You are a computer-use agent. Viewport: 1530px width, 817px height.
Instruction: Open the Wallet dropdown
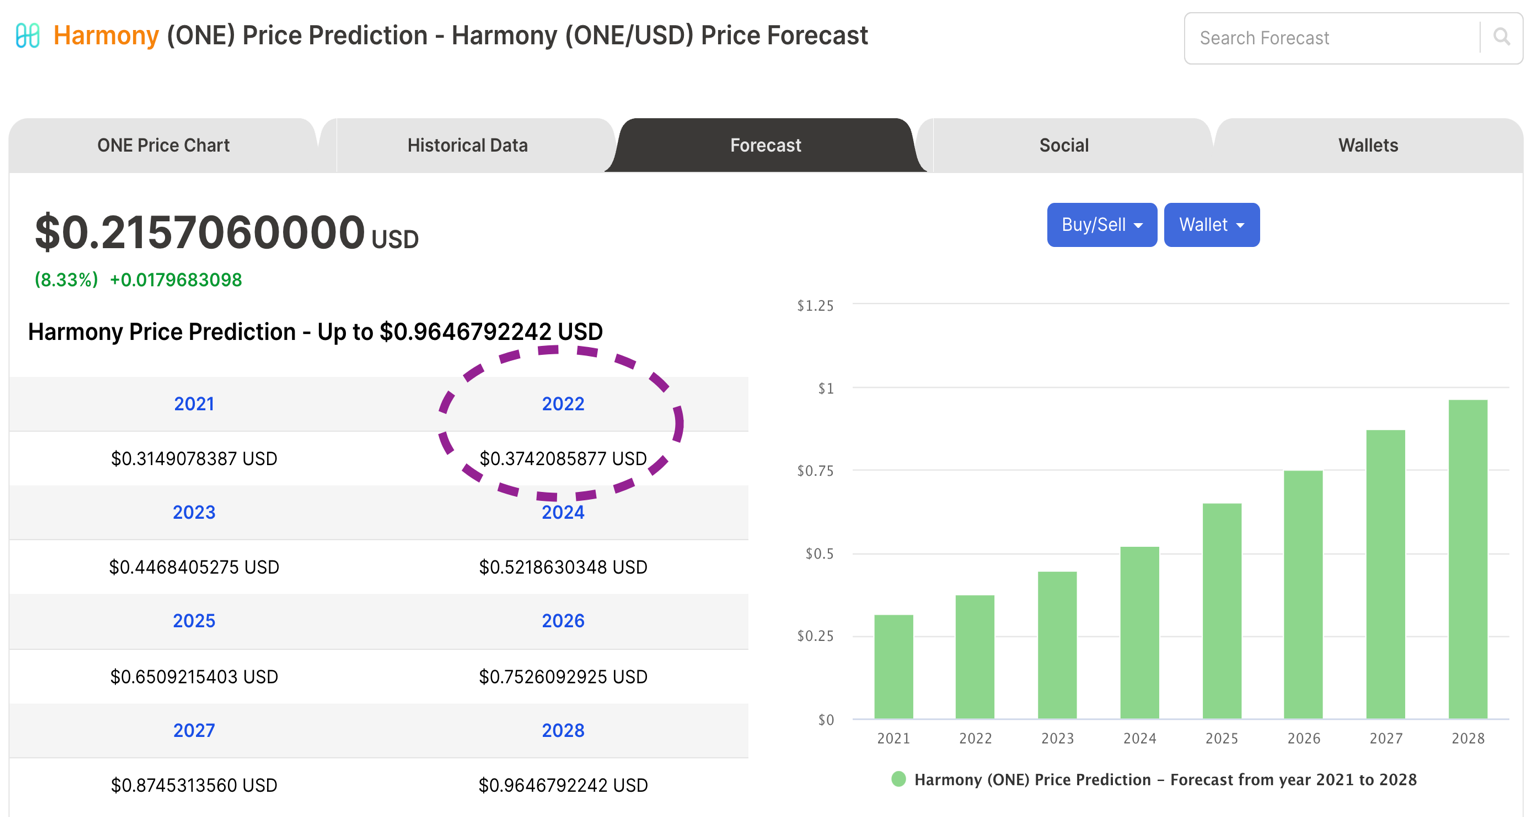tap(1211, 225)
